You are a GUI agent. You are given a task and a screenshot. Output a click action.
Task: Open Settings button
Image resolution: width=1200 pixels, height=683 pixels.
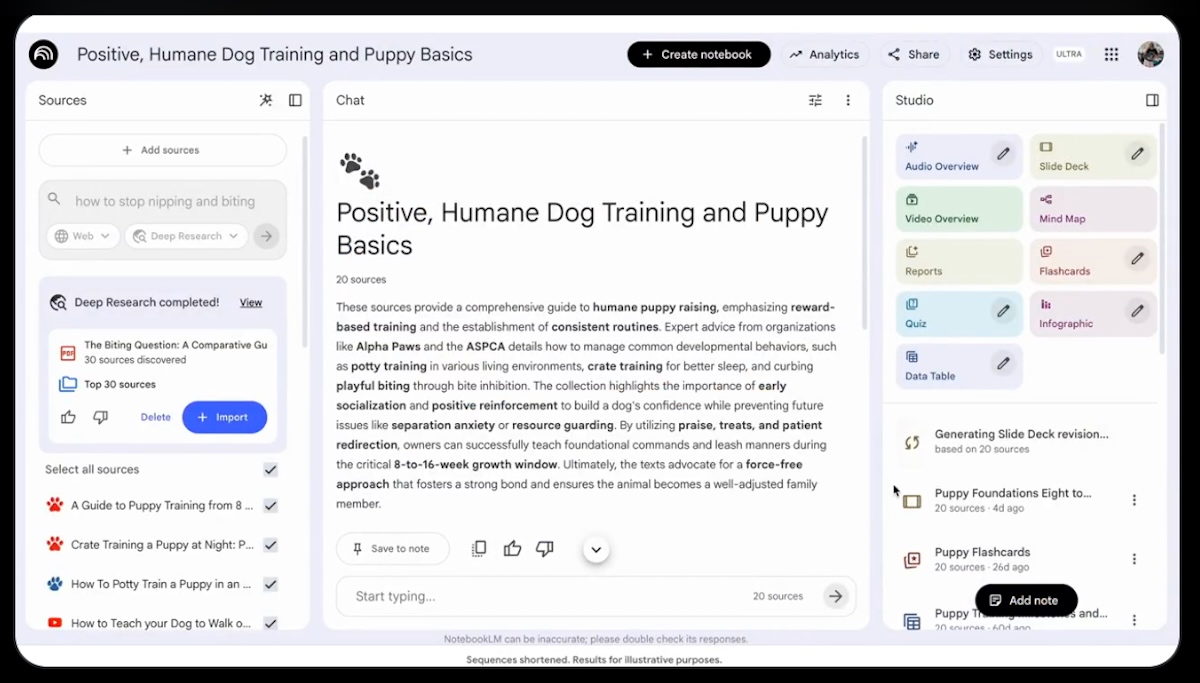[x=1000, y=54]
